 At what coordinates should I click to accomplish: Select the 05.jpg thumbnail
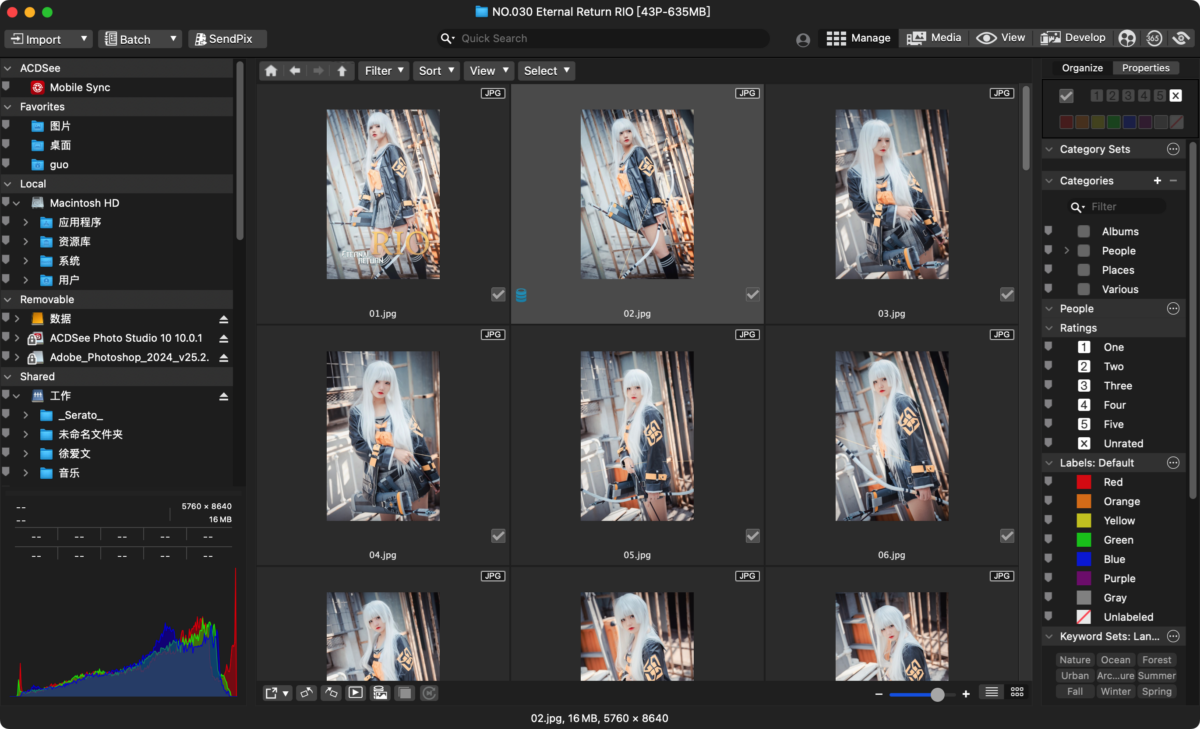click(x=637, y=436)
